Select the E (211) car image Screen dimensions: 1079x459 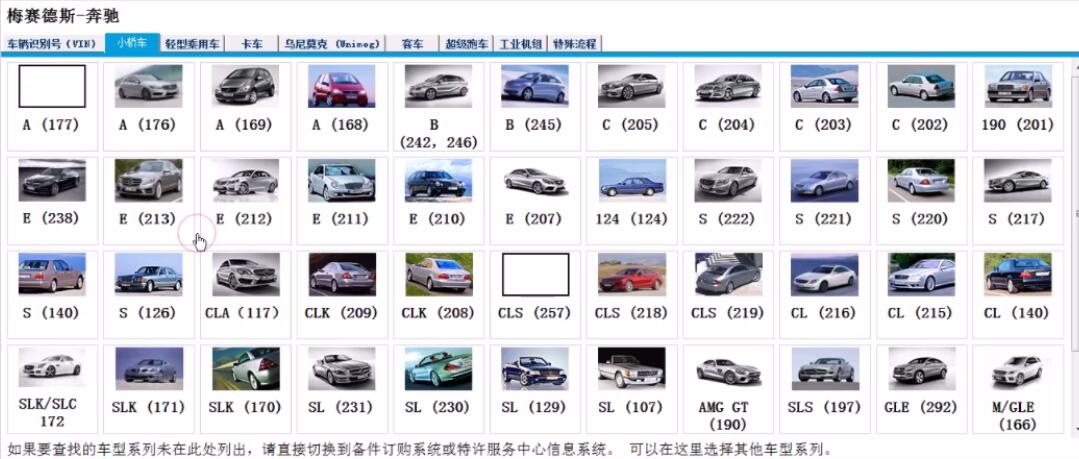click(341, 180)
